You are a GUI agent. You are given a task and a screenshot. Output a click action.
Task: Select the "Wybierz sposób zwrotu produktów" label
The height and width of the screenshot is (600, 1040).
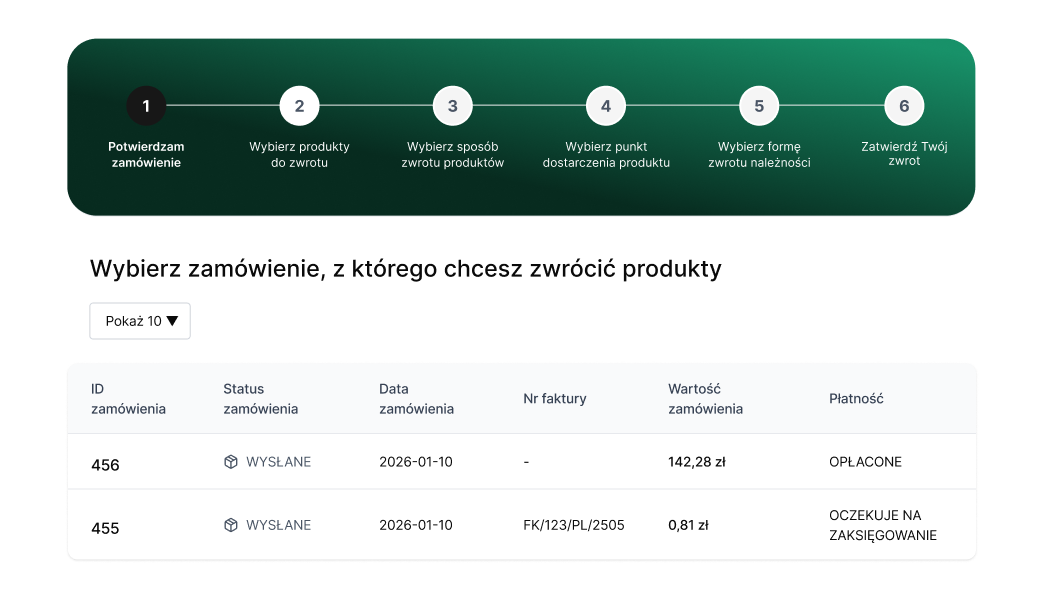coord(452,154)
